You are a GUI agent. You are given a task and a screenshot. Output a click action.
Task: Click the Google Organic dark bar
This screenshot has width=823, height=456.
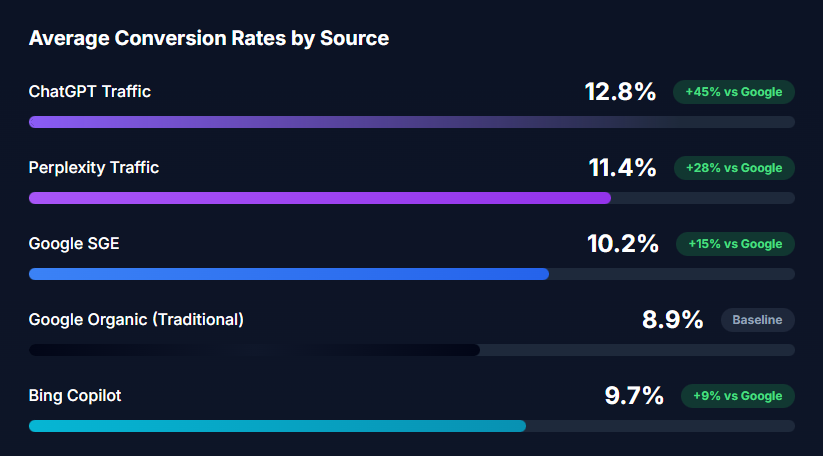pos(254,350)
